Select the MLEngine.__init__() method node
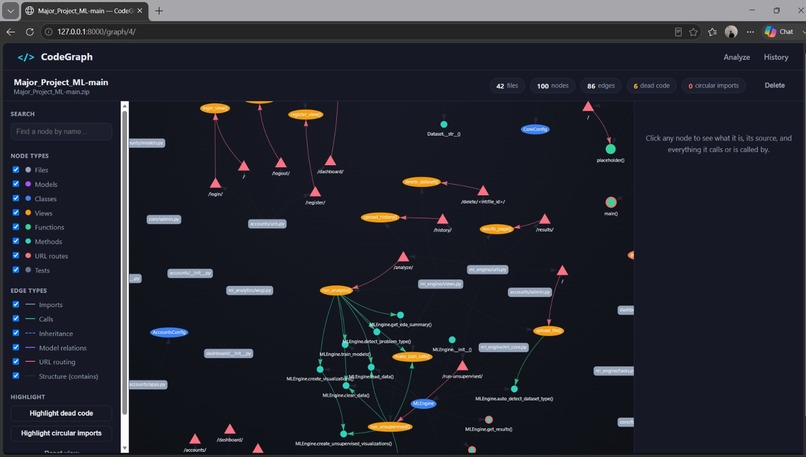Viewport: 806px width, 457px height. click(452, 340)
